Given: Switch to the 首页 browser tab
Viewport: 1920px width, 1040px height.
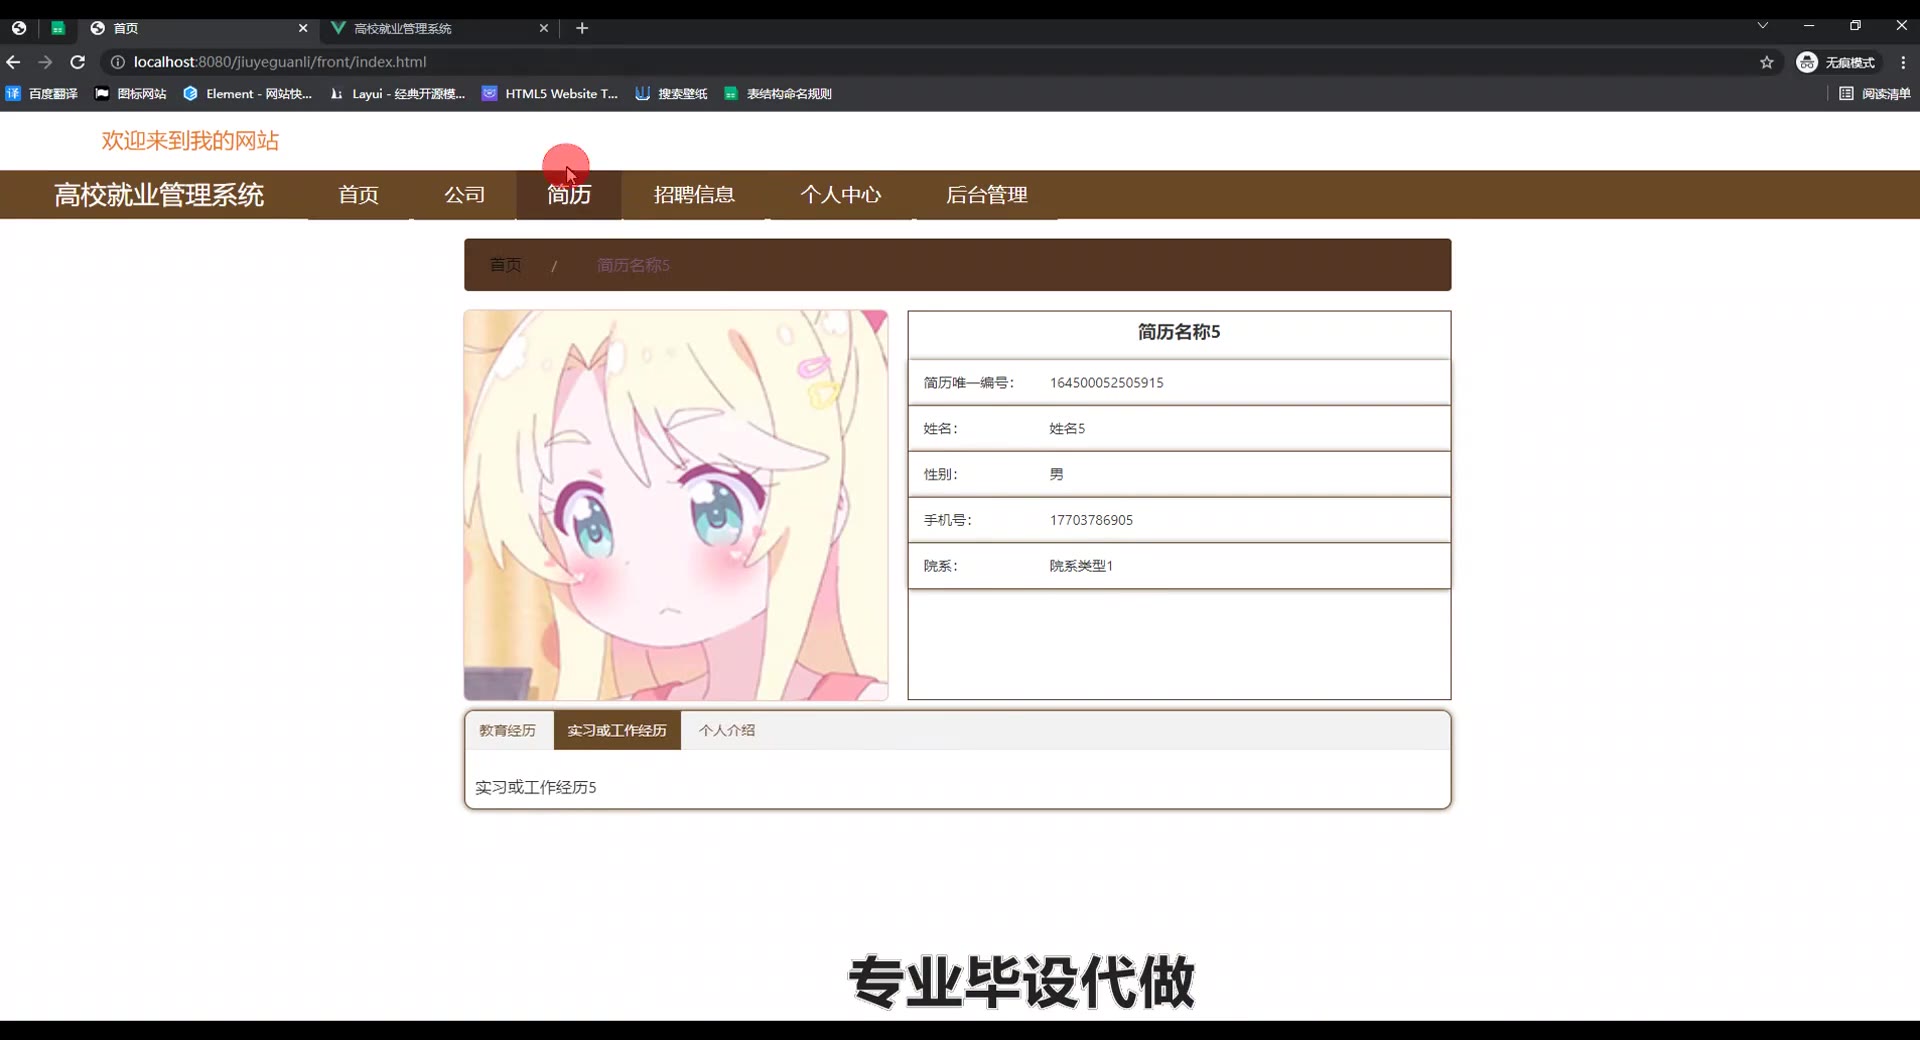Looking at the screenshot, I should point(199,28).
